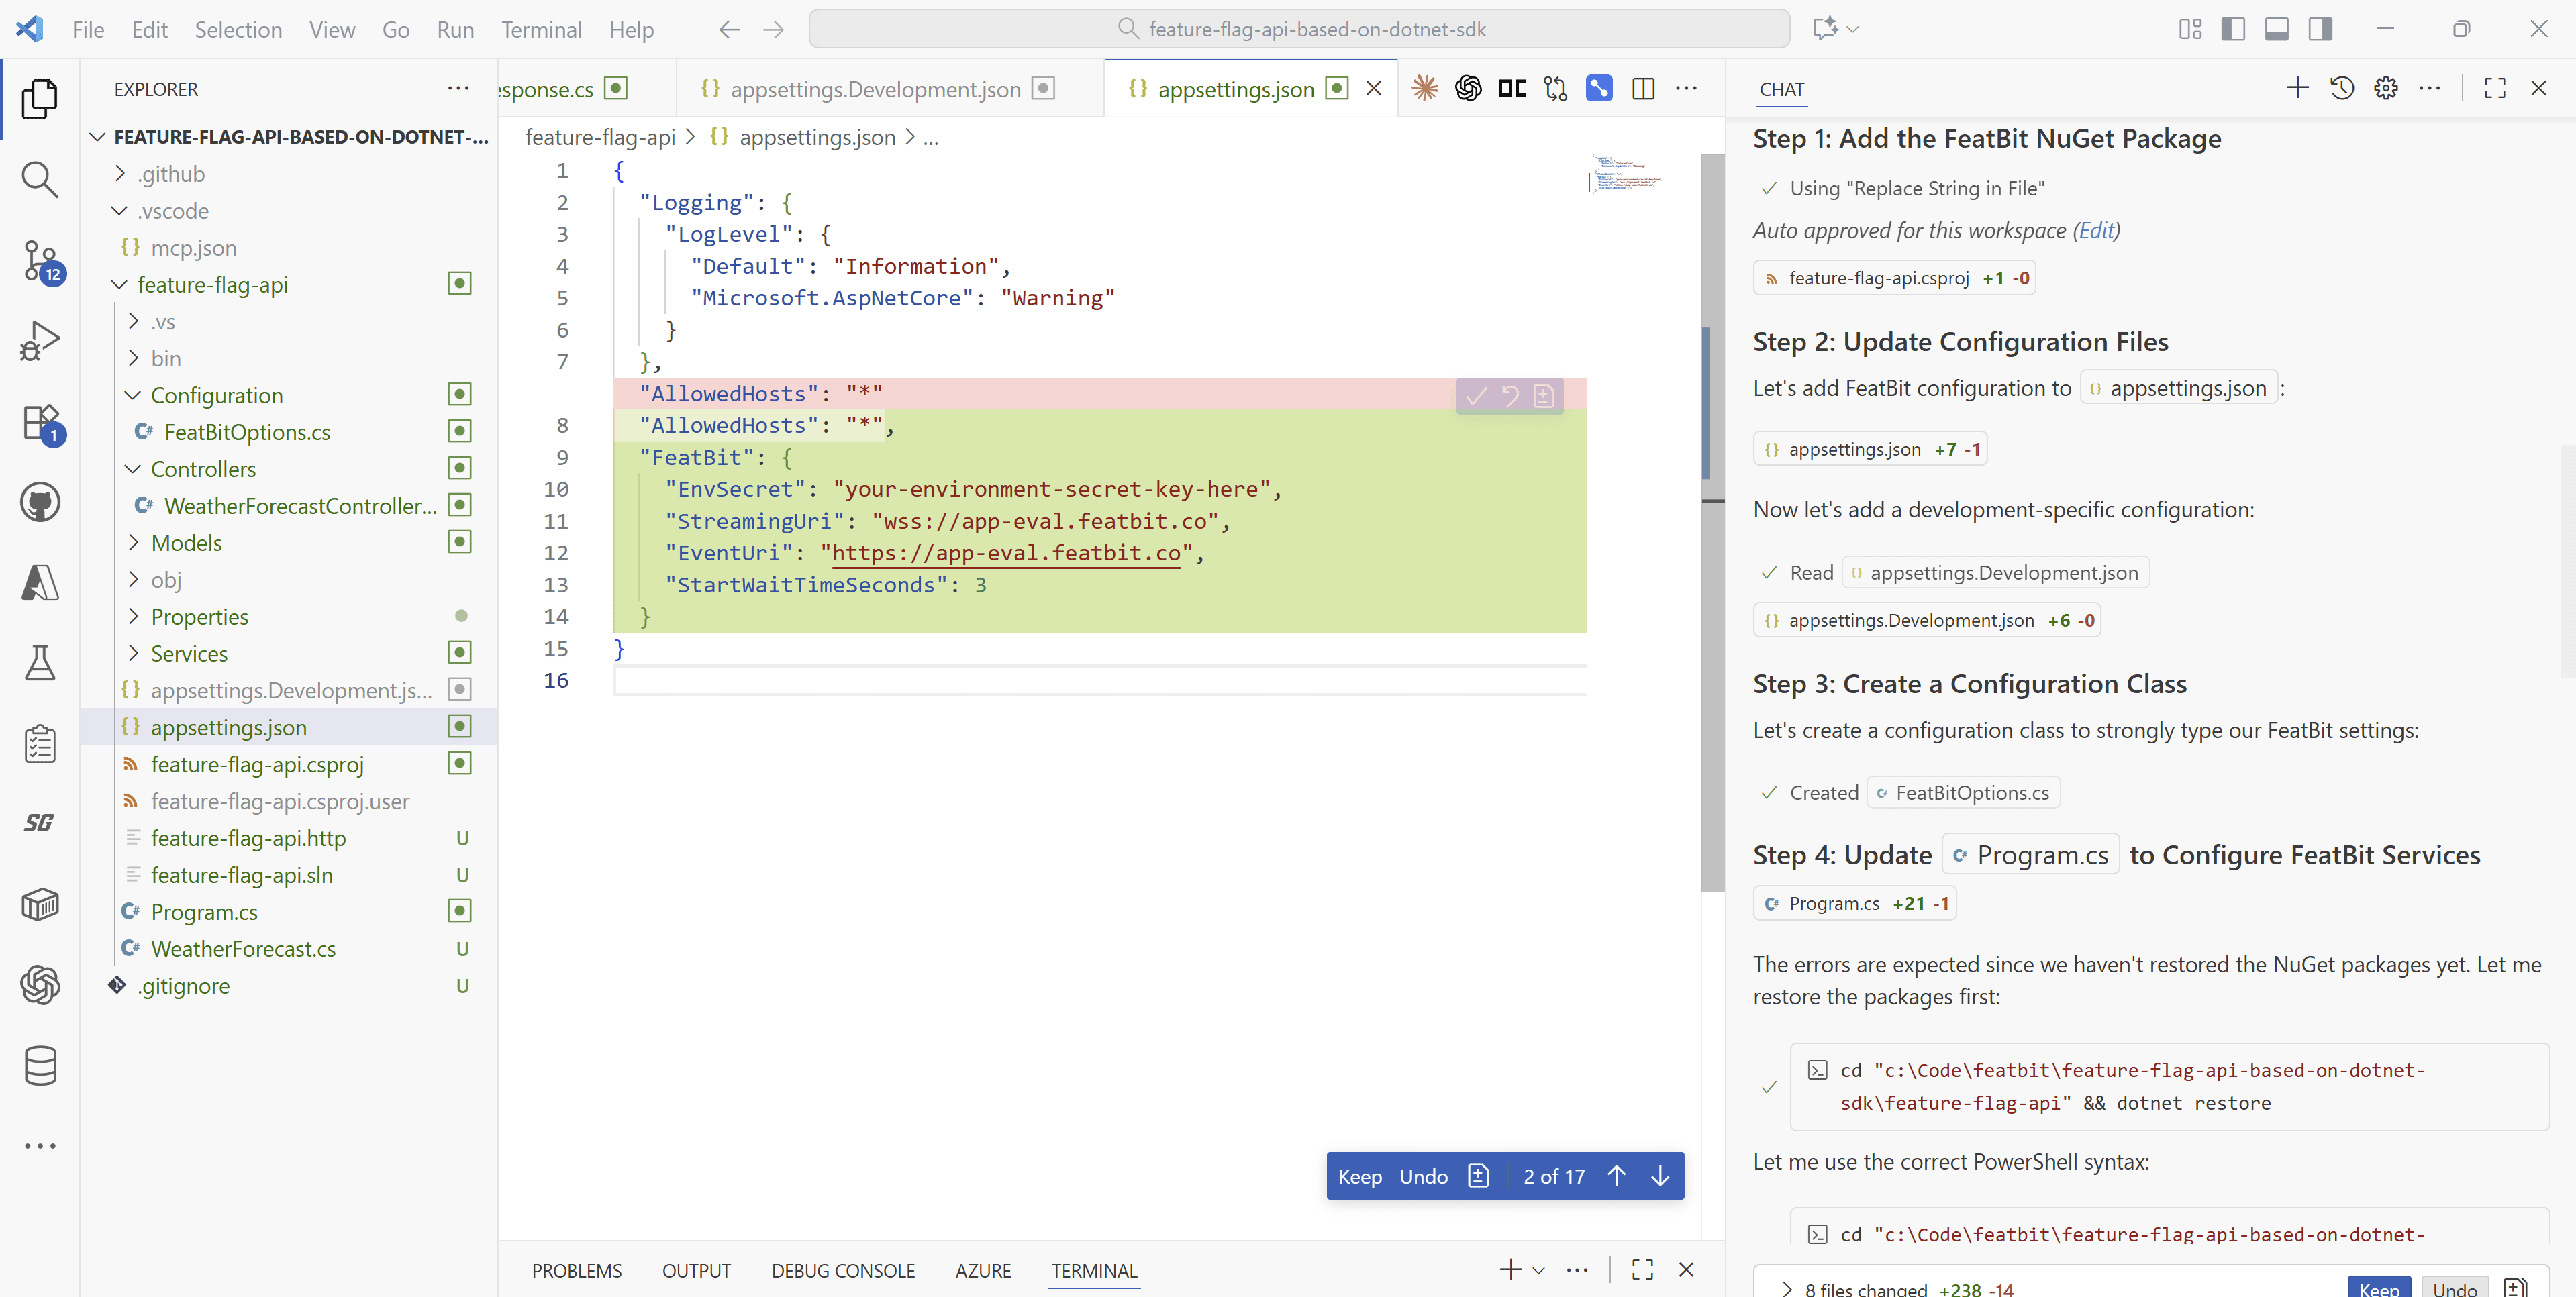
Task: Click the ChatGPT icon in the editor title bar
Action: pos(1468,88)
